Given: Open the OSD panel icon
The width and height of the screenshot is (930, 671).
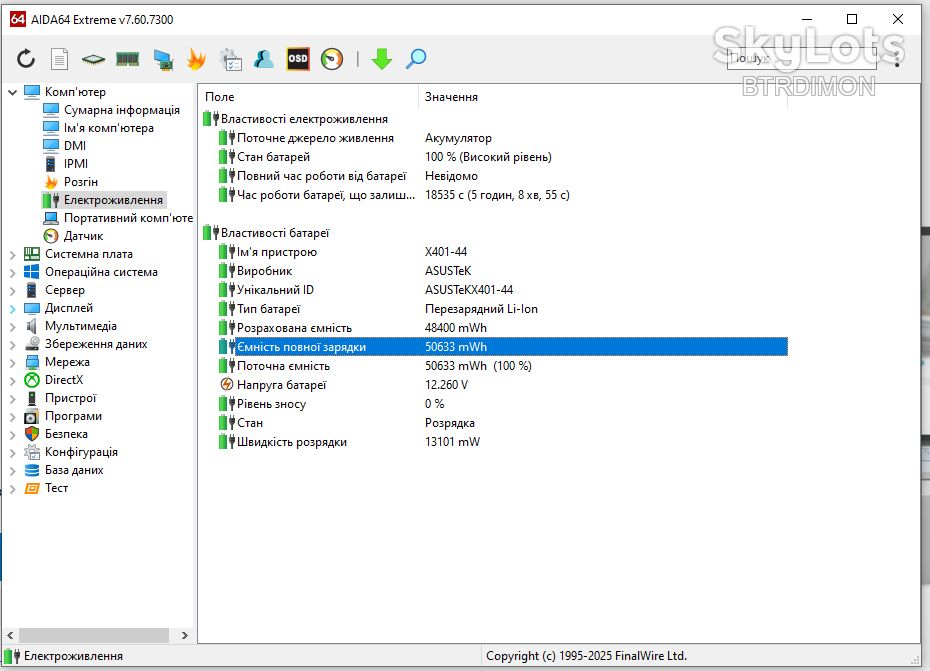Looking at the screenshot, I should [298, 59].
